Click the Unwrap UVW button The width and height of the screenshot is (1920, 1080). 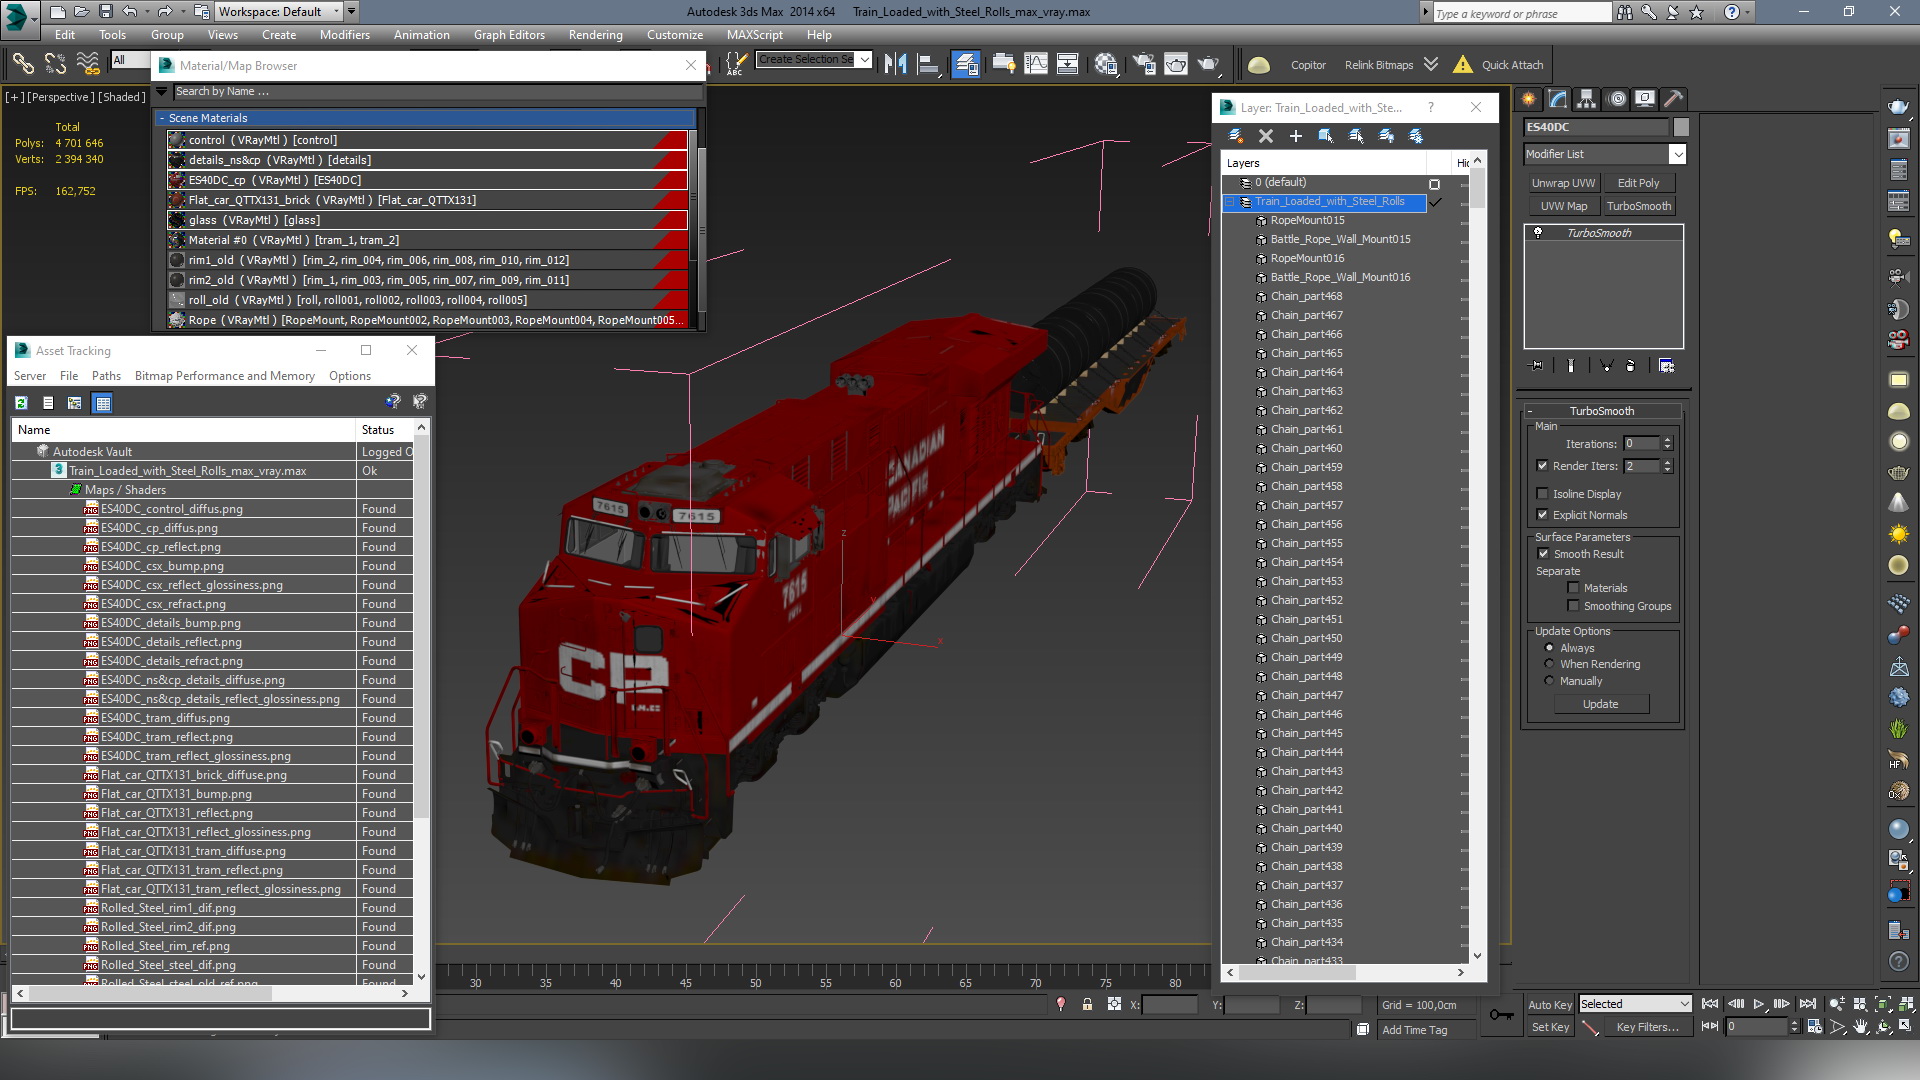[1563, 183]
